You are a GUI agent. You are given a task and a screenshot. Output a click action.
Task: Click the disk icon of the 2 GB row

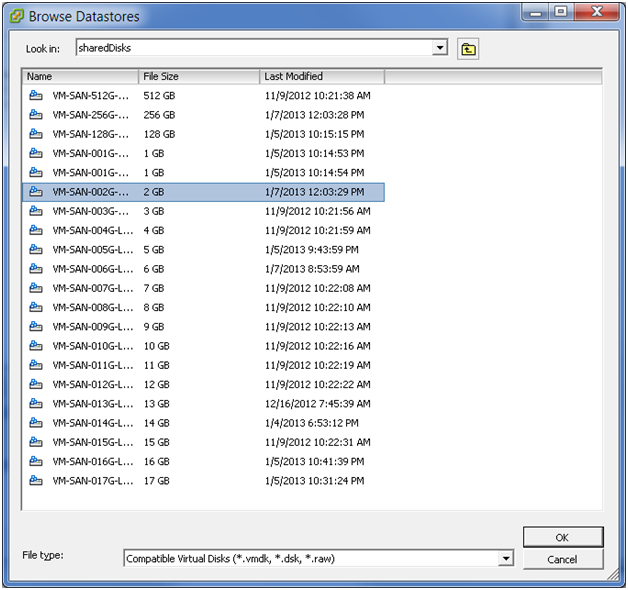tap(36, 191)
